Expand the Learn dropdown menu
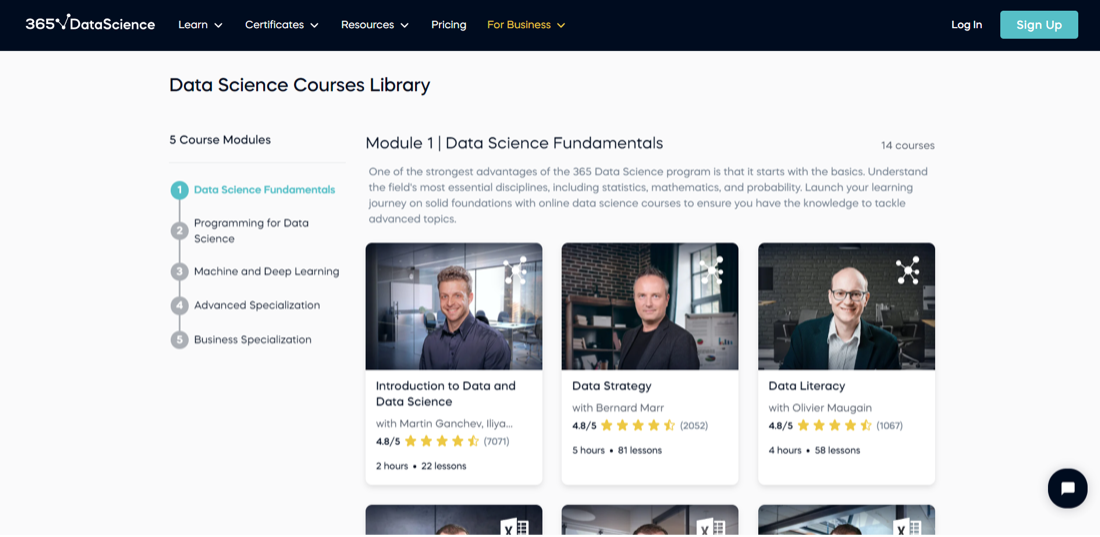Viewport: 1100px width, 537px height. click(x=200, y=25)
